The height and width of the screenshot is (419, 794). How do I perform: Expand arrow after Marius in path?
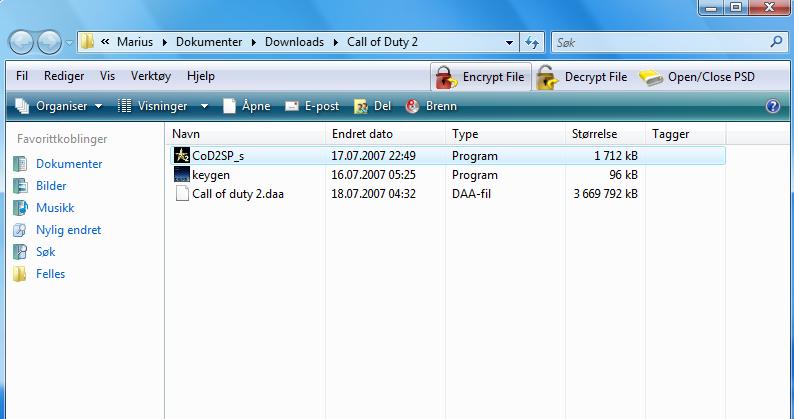pos(165,42)
